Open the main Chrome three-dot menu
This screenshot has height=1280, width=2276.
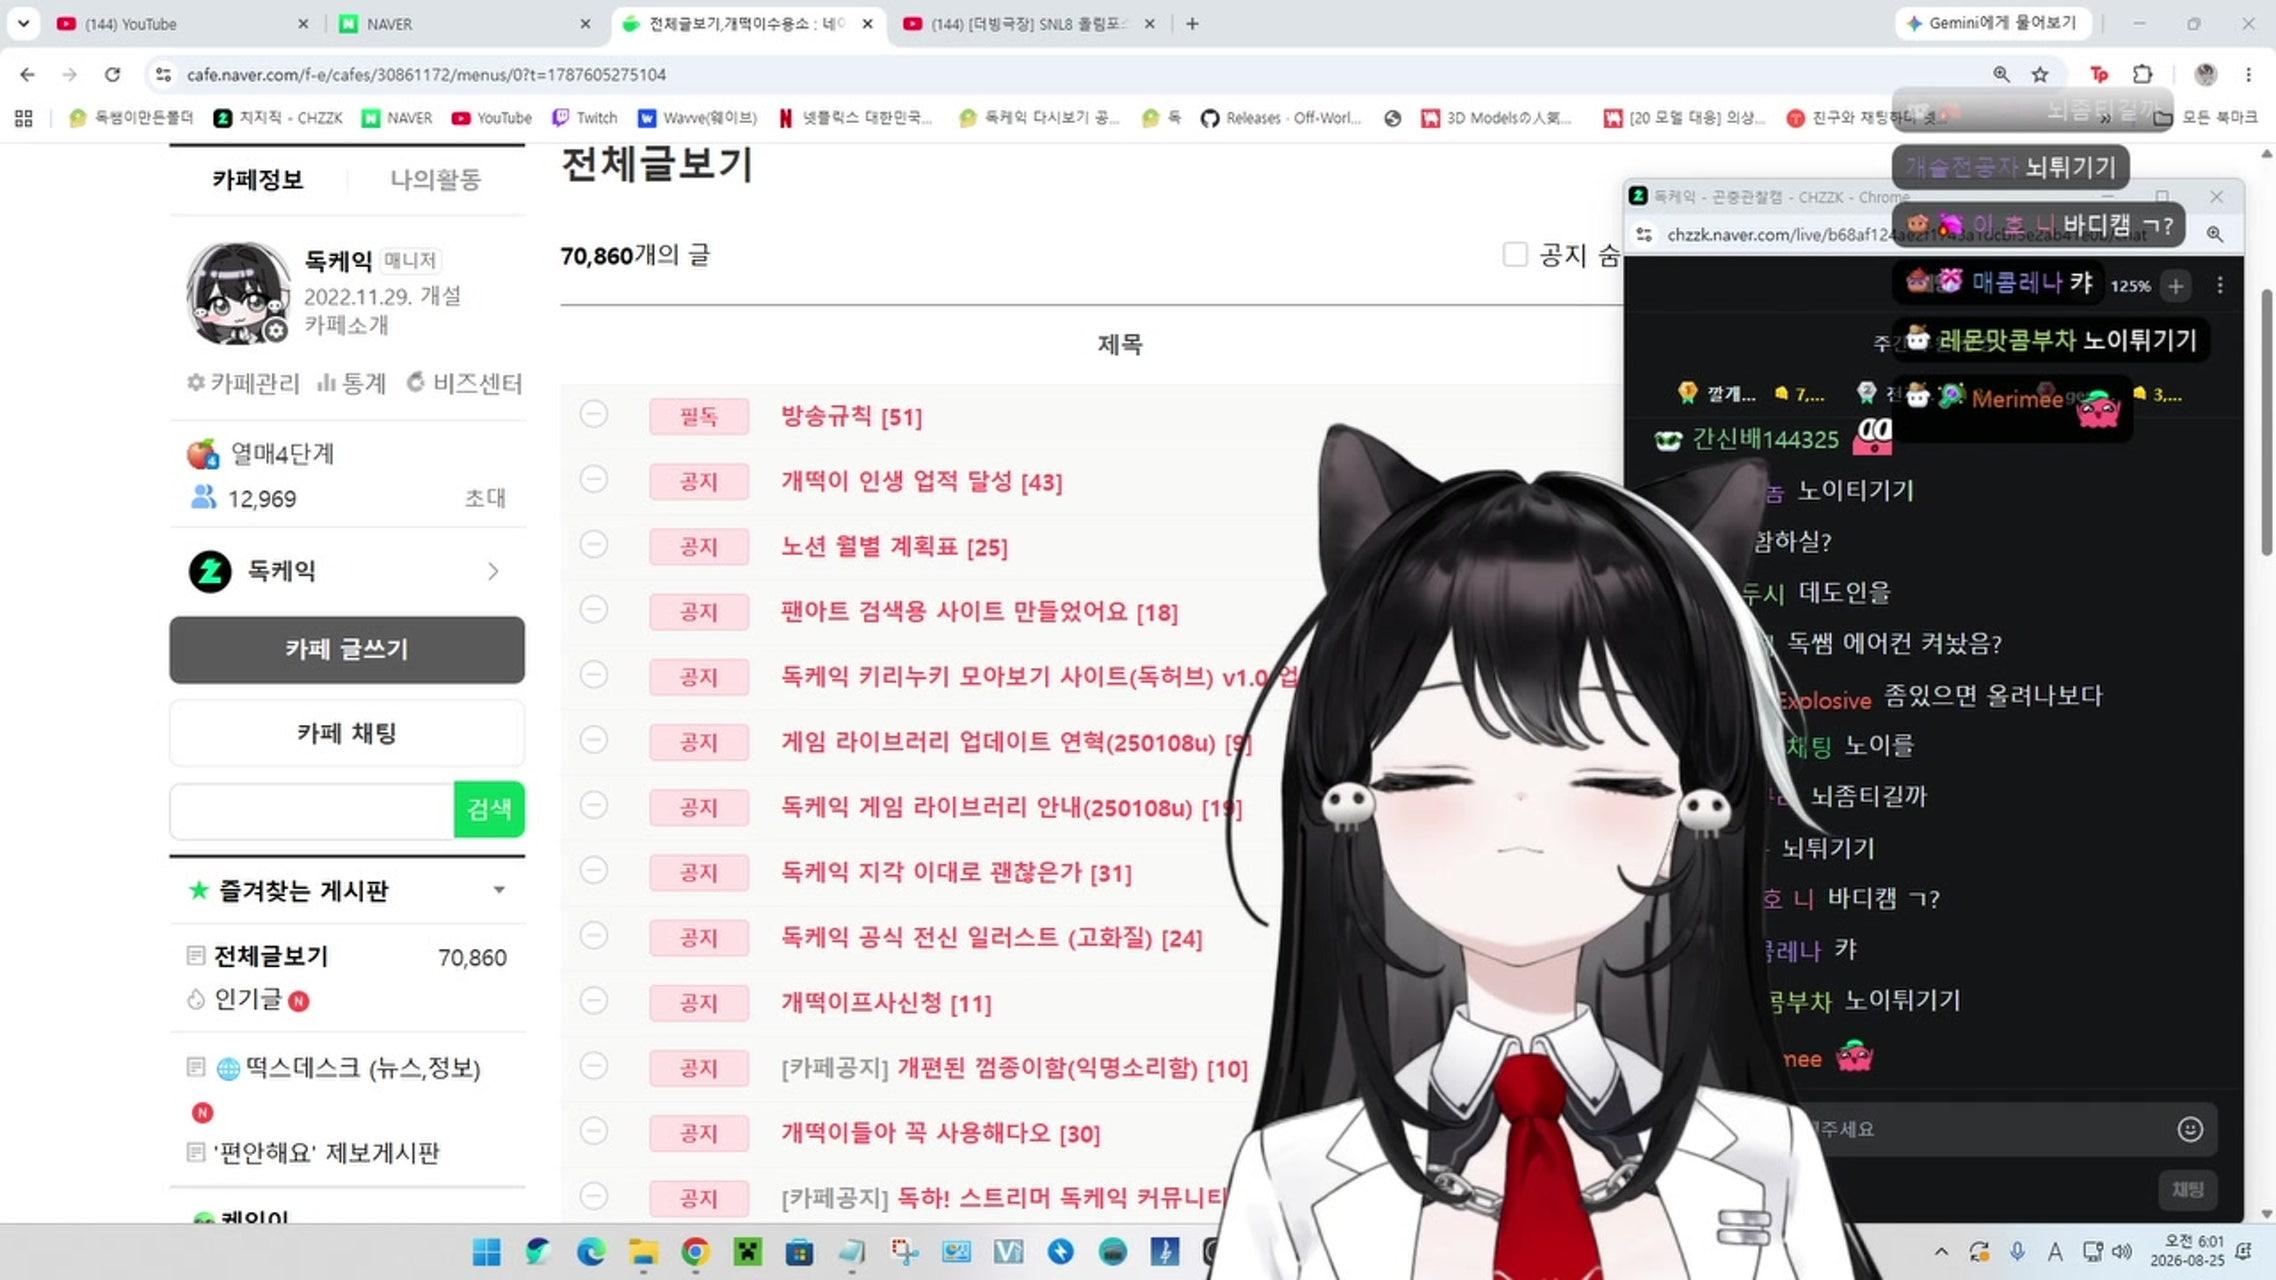[2248, 74]
